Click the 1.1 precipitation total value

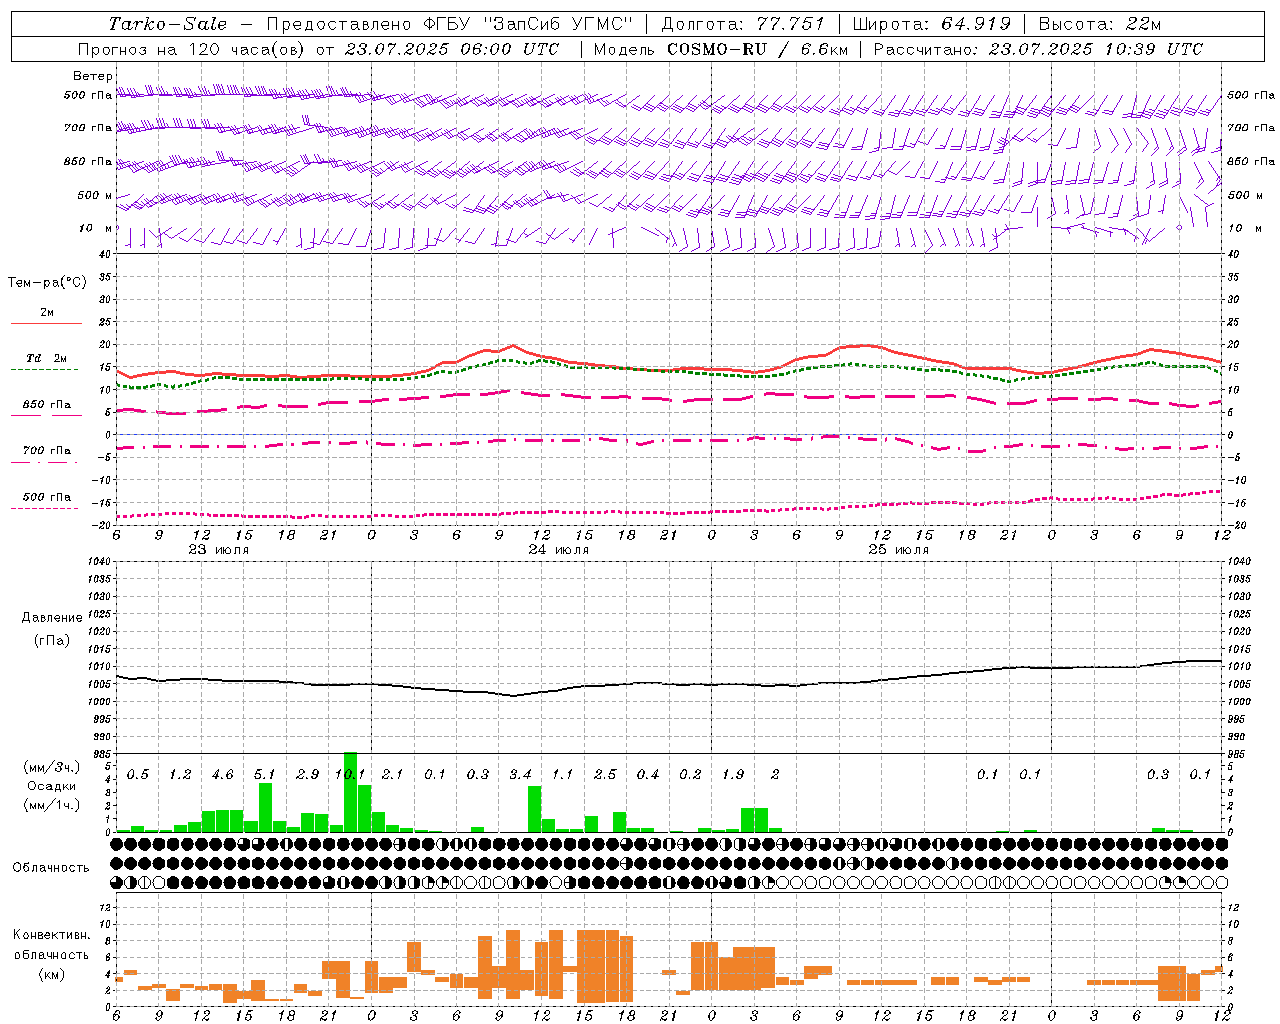563,774
